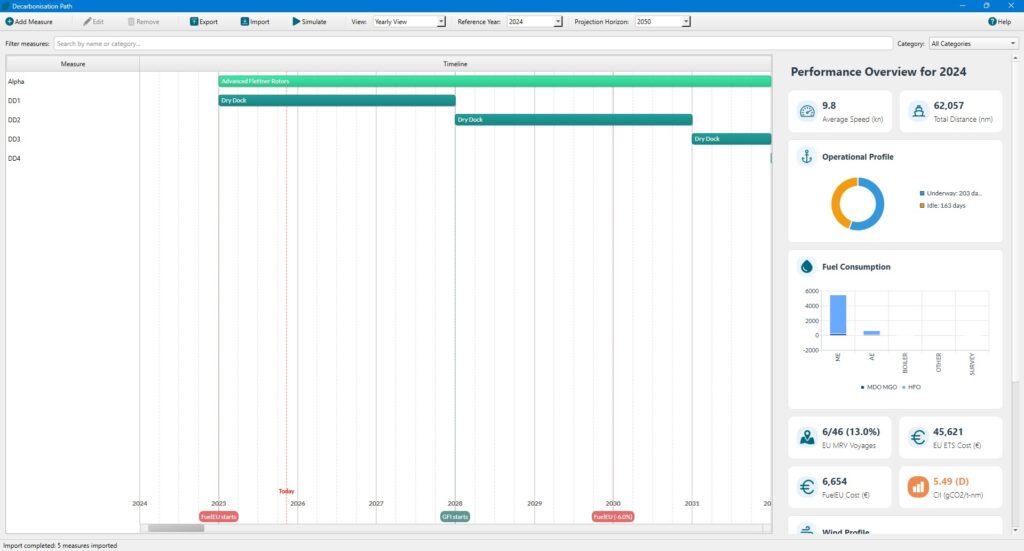Click the Average Speed gauge icon
Viewport: 1024px width, 551px height.
(x=807, y=111)
